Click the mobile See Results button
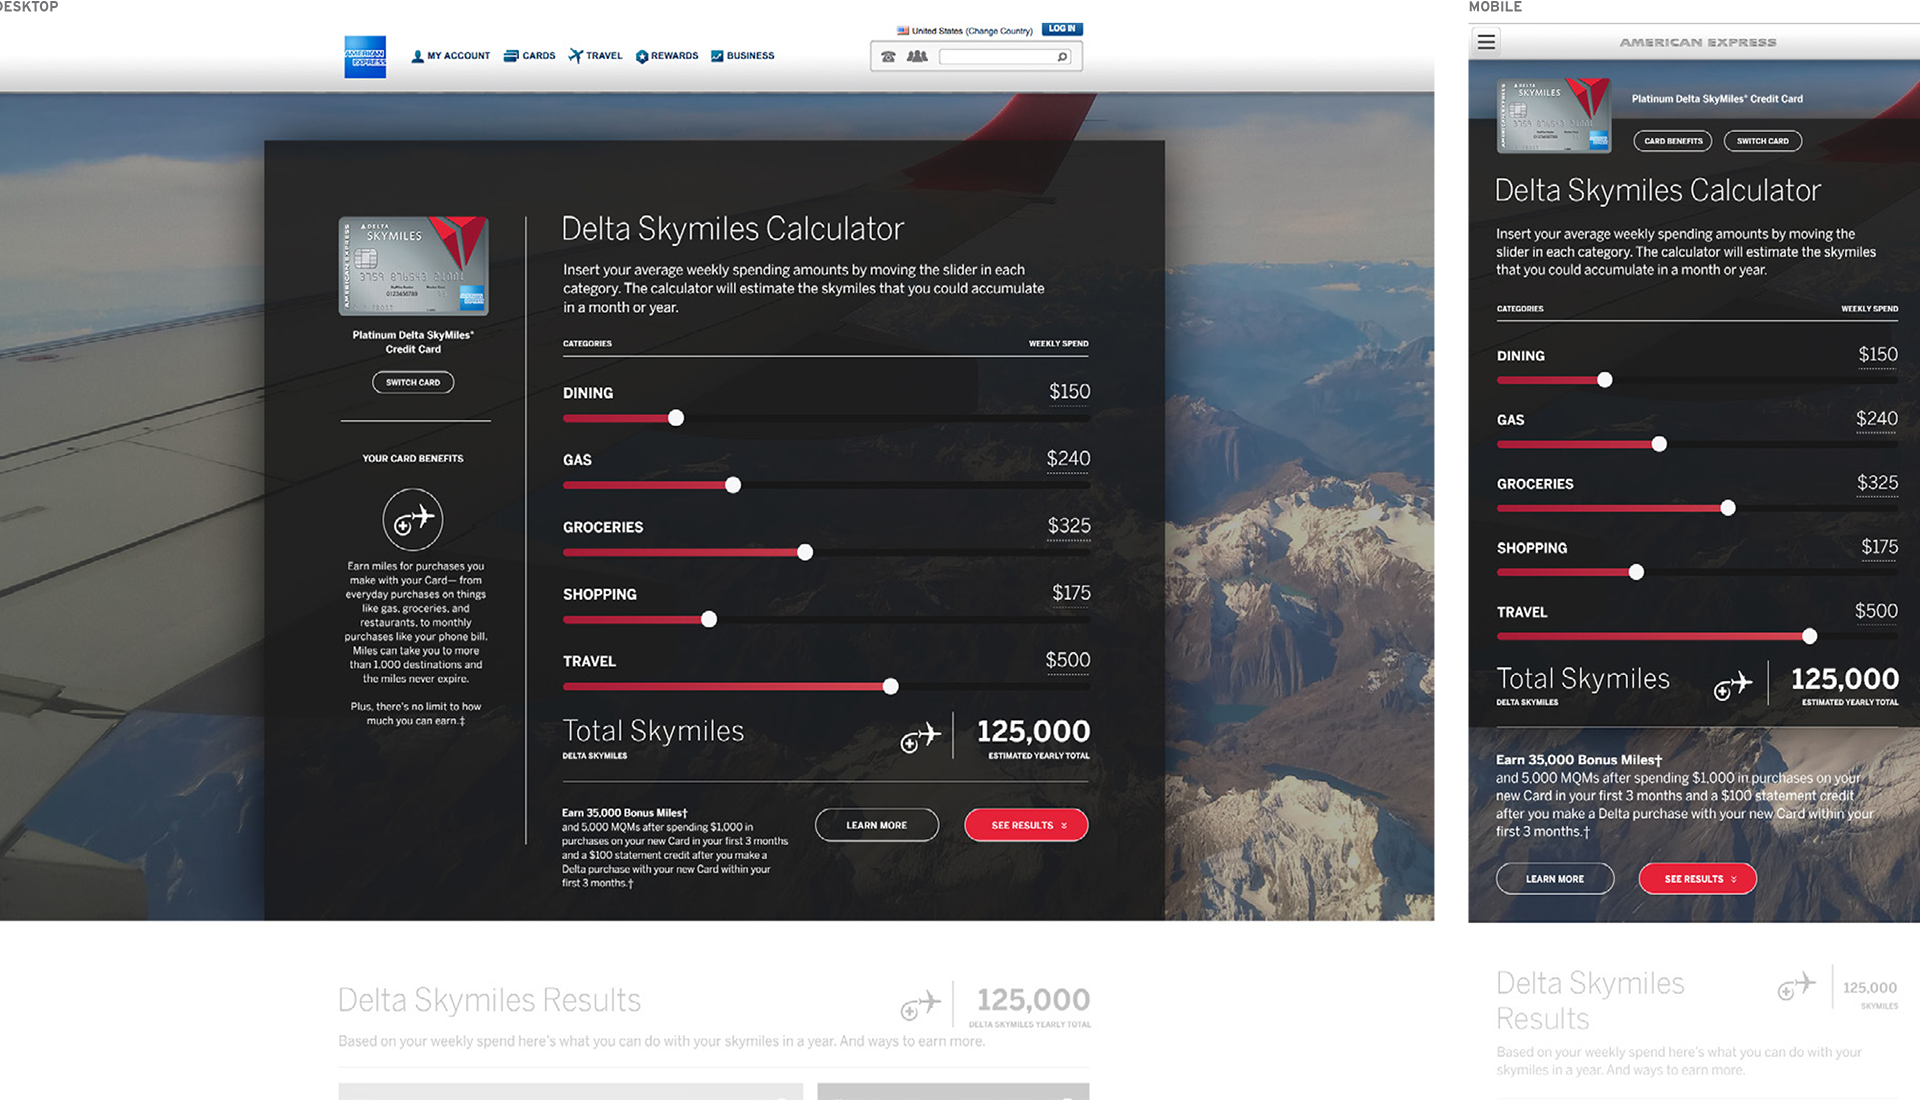This screenshot has width=1920, height=1100. (1698, 879)
